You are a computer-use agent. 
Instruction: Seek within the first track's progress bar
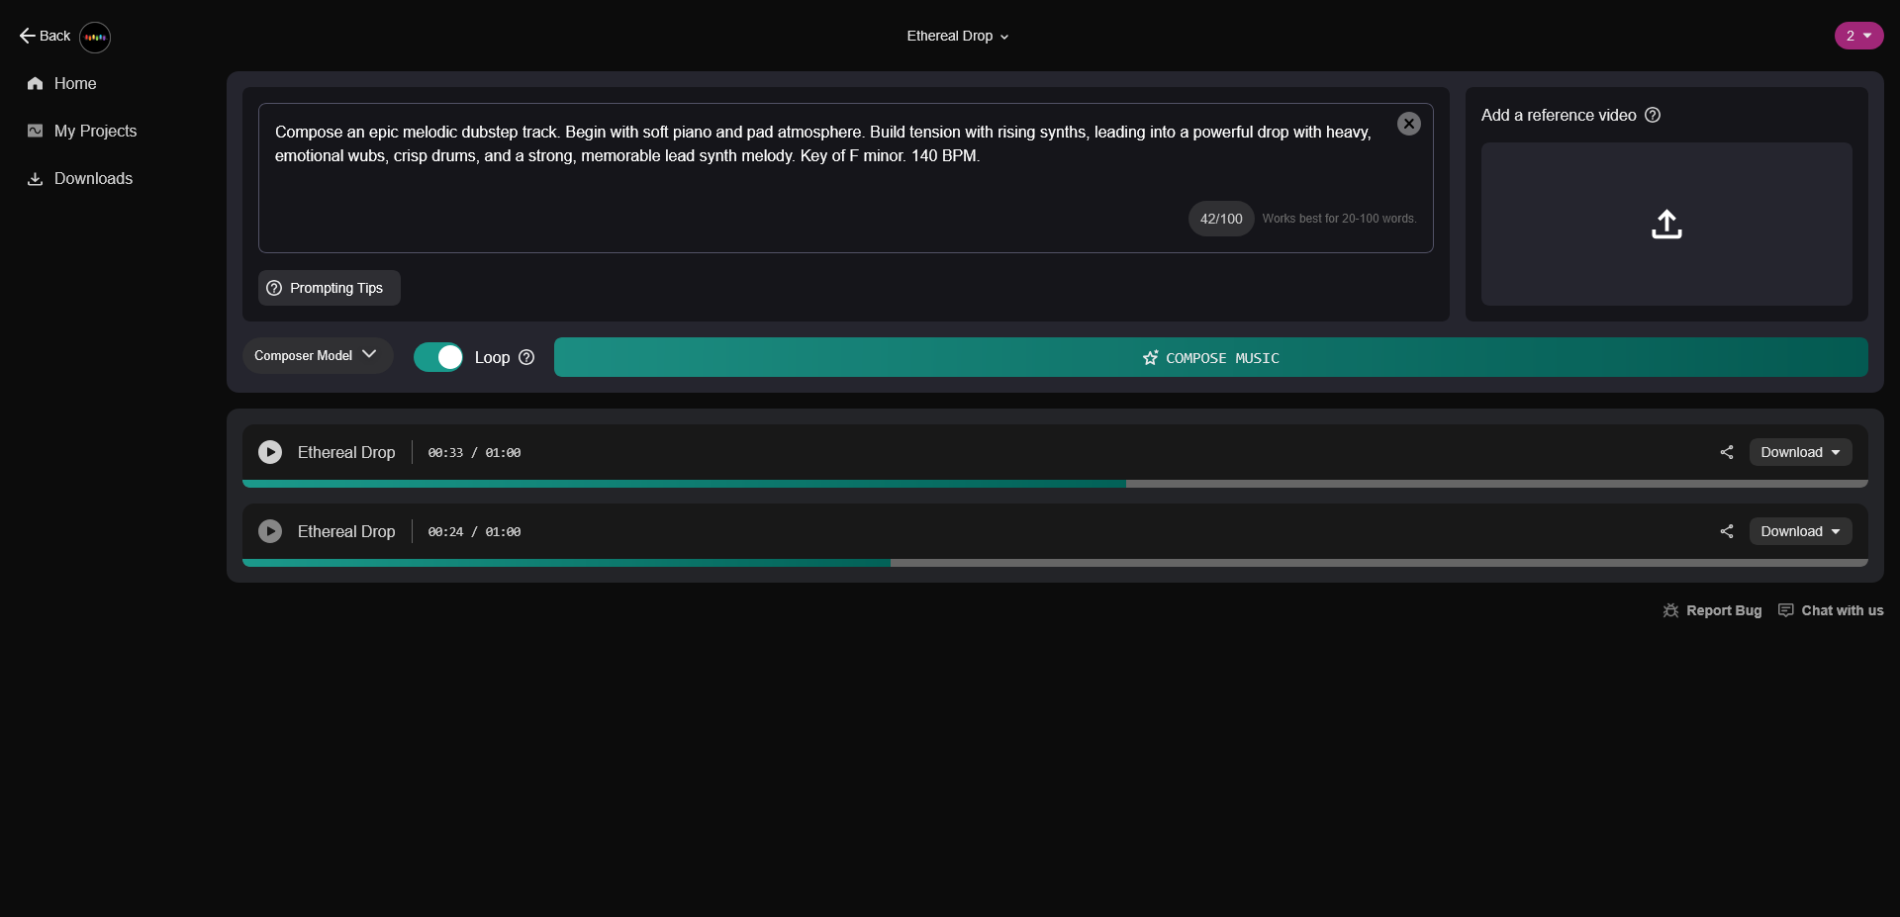pyautogui.click(x=1054, y=484)
